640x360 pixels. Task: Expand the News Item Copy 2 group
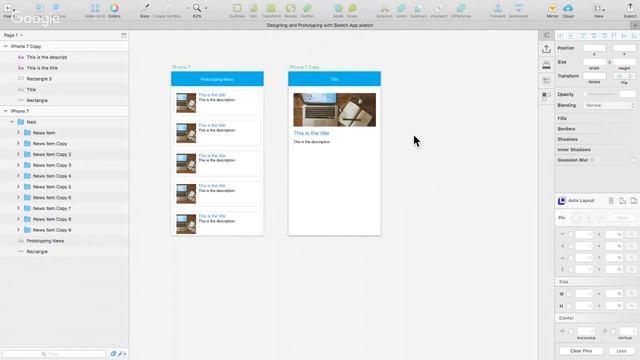(x=18, y=154)
